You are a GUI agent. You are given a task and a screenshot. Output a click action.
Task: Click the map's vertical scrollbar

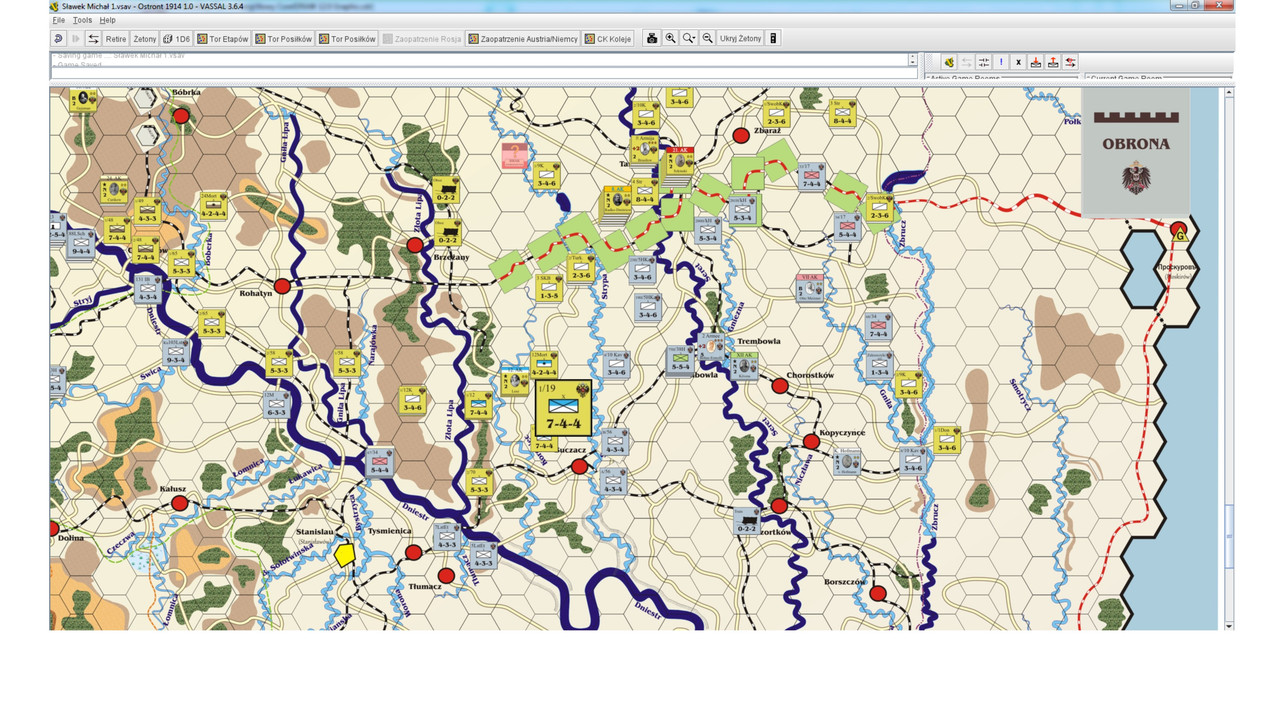(1229, 357)
